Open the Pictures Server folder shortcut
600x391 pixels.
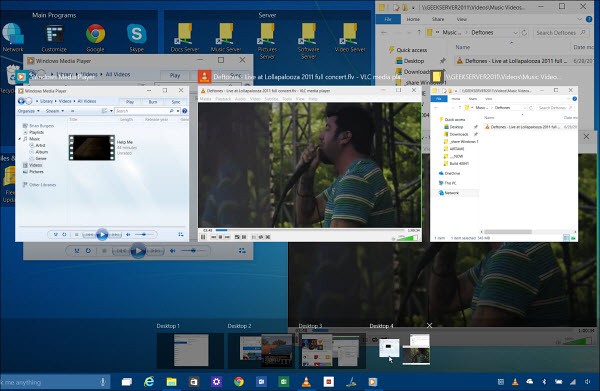coord(267,41)
